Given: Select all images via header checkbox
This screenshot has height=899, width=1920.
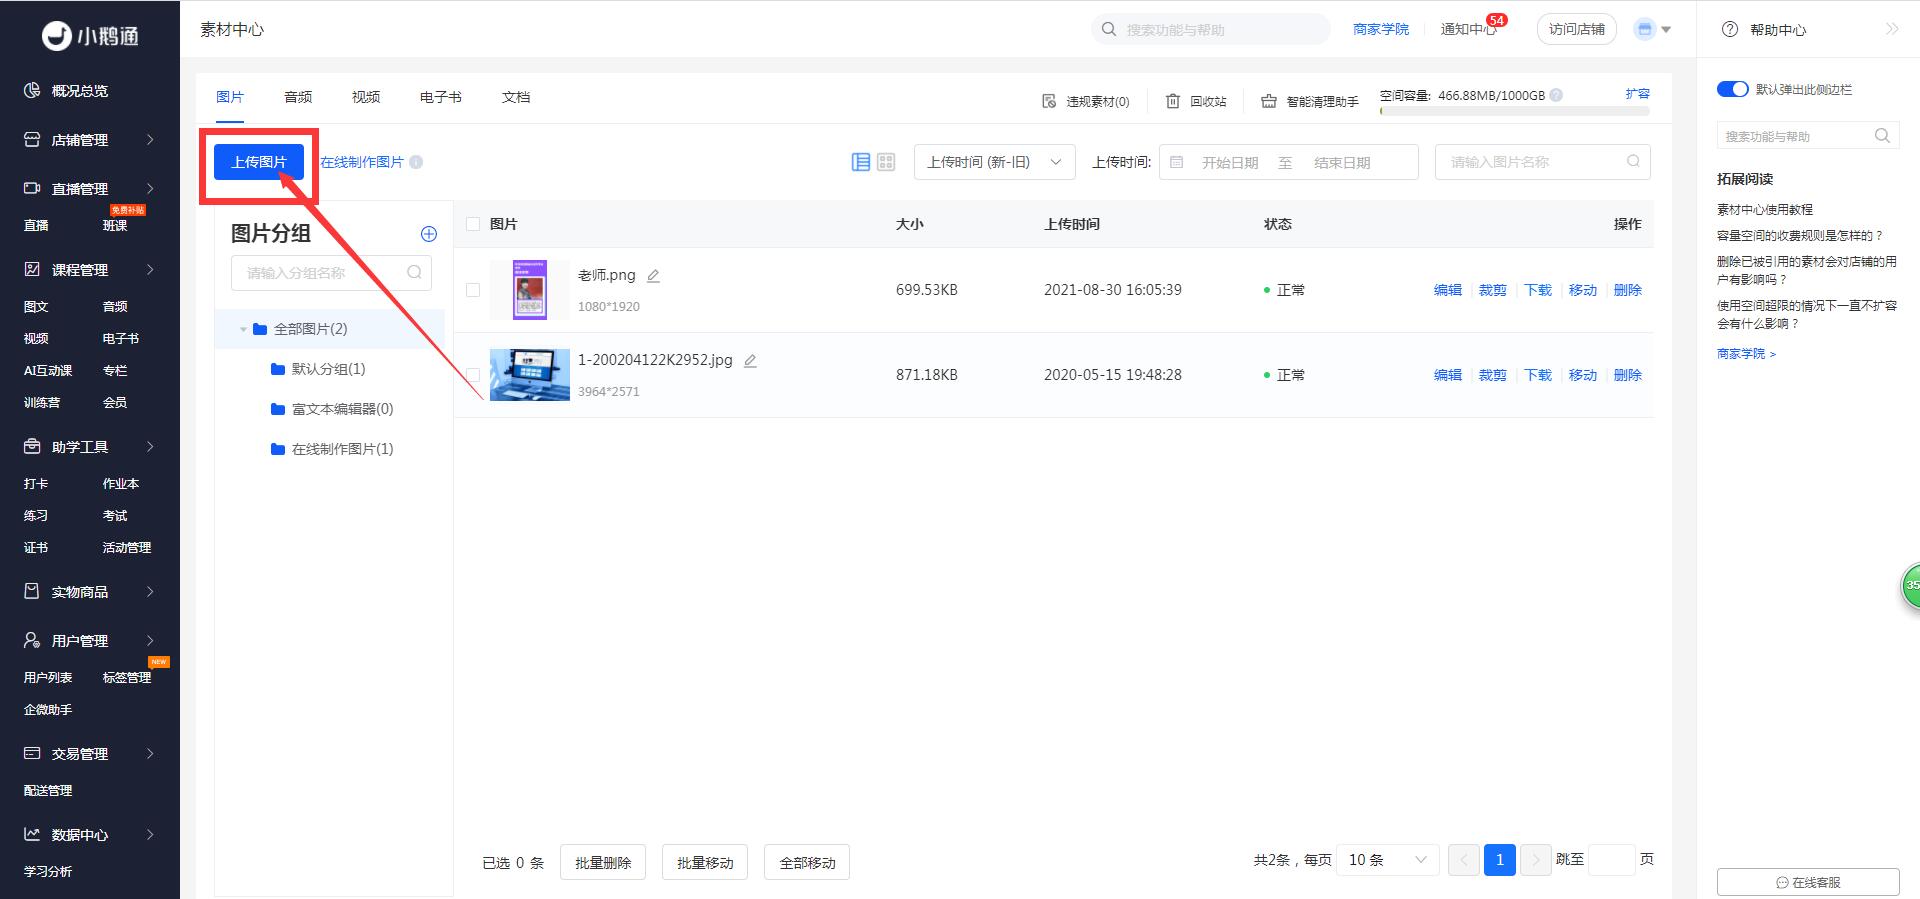Looking at the screenshot, I should [x=473, y=224].
